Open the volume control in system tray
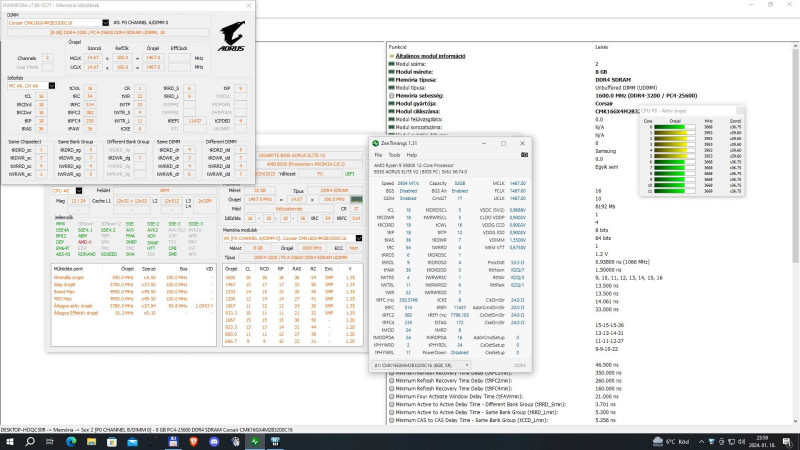Viewport: 800px width, 450px height. coord(741,442)
